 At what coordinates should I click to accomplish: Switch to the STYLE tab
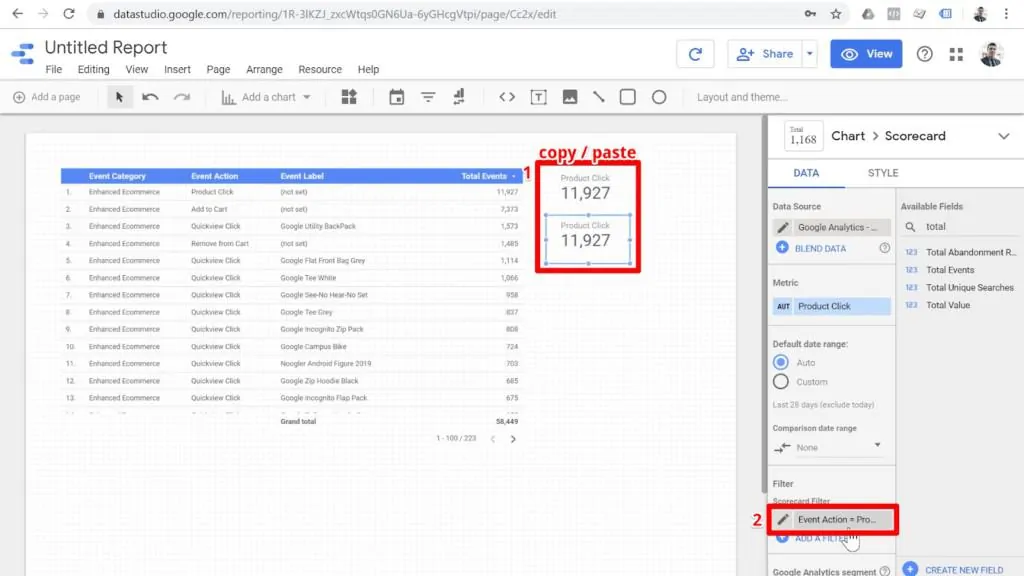pos(884,172)
